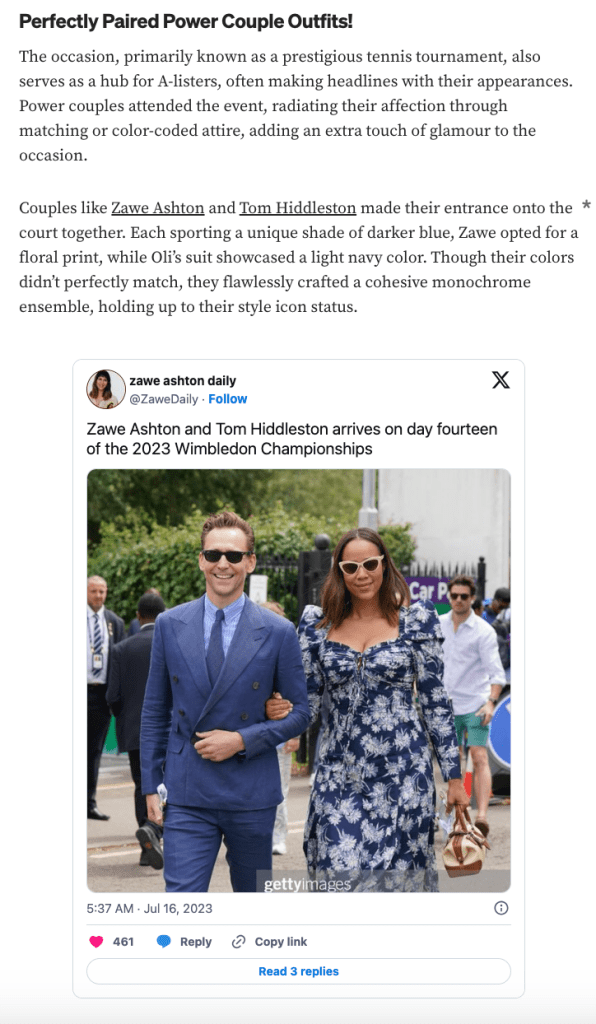Viewport: 596px width, 1024px height.
Task: Follow the @ZaweDaily account
Action: tap(228, 399)
